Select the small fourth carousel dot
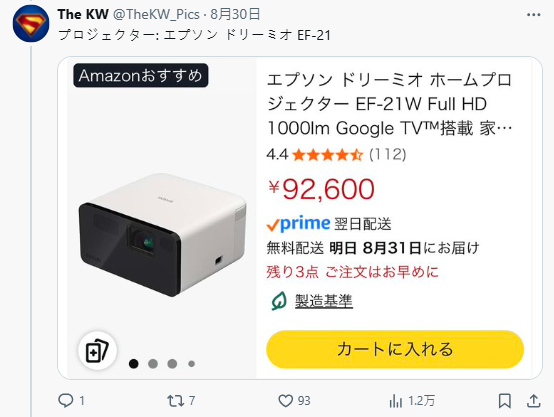 (x=191, y=364)
